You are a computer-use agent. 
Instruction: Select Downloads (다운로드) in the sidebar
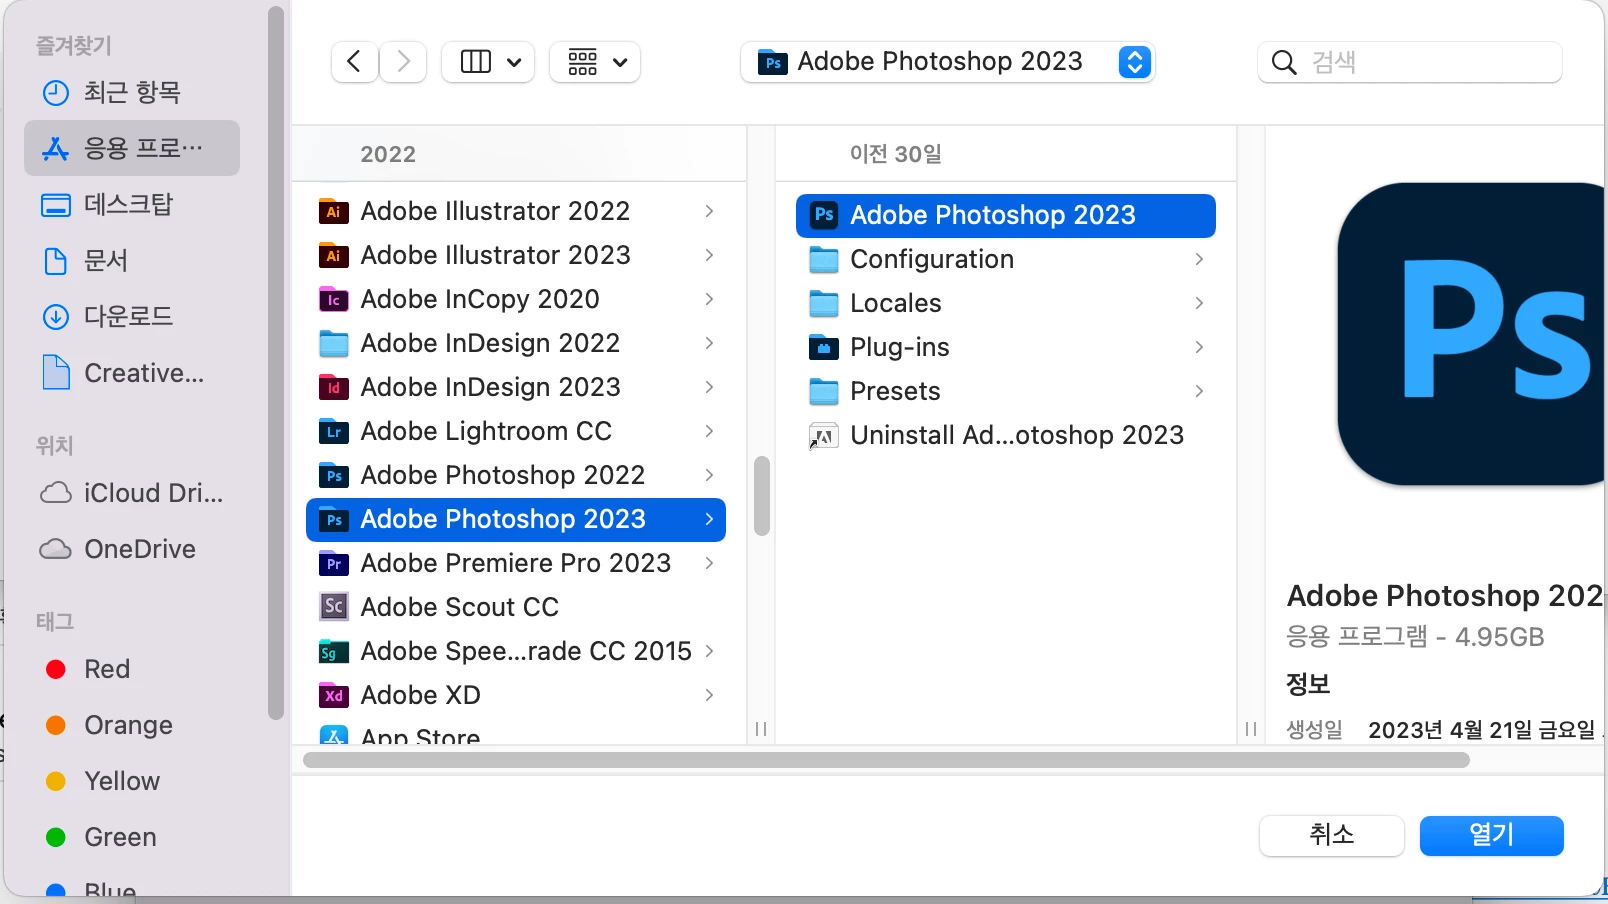tap(132, 317)
